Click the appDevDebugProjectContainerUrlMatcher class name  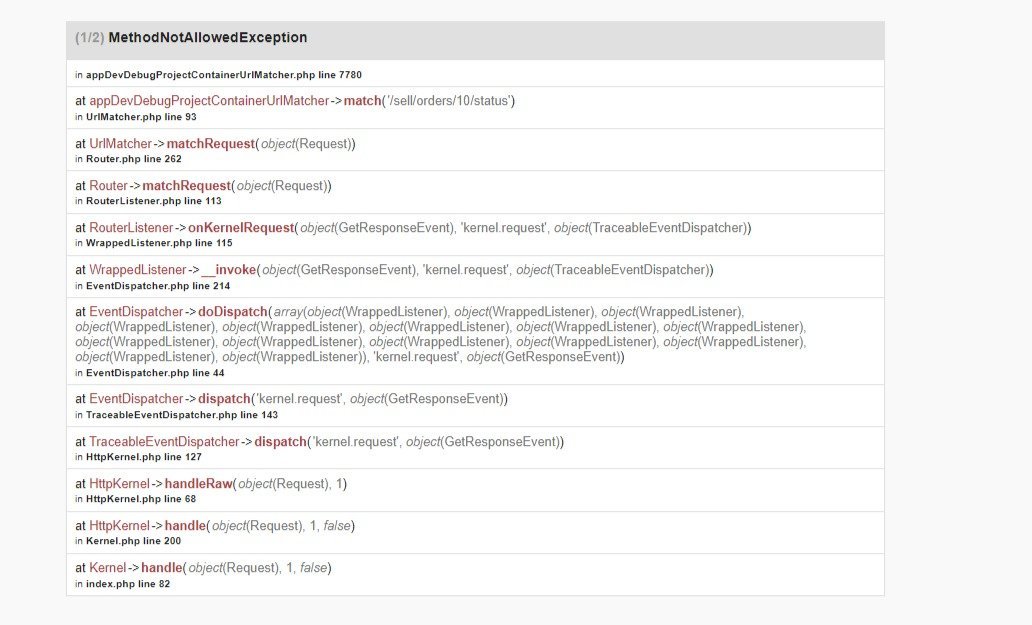[x=209, y=101]
